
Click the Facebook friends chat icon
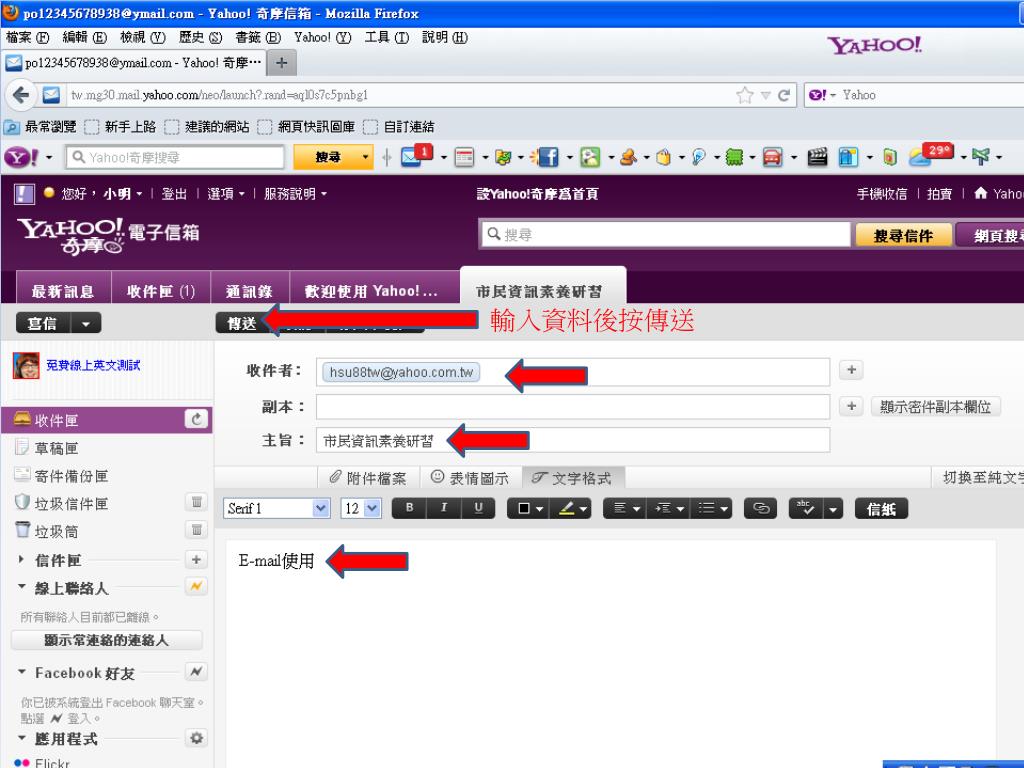coord(196,671)
